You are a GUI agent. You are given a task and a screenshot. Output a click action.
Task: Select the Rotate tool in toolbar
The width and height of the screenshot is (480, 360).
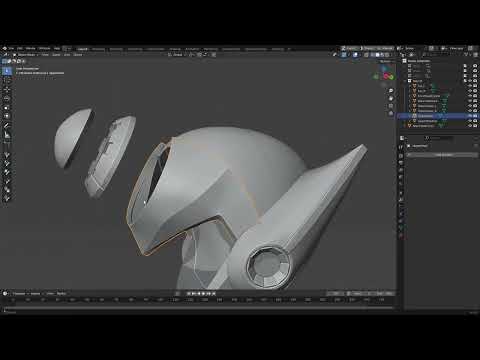click(x=7, y=99)
